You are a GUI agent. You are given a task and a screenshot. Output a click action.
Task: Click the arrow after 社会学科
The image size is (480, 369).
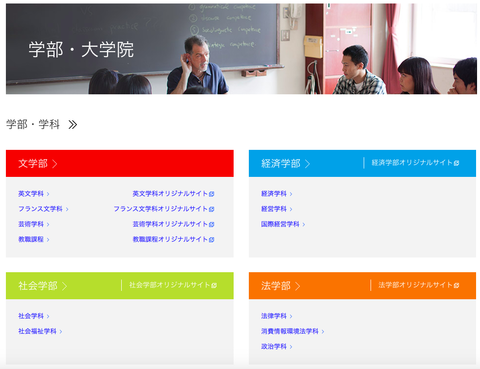click(x=48, y=316)
